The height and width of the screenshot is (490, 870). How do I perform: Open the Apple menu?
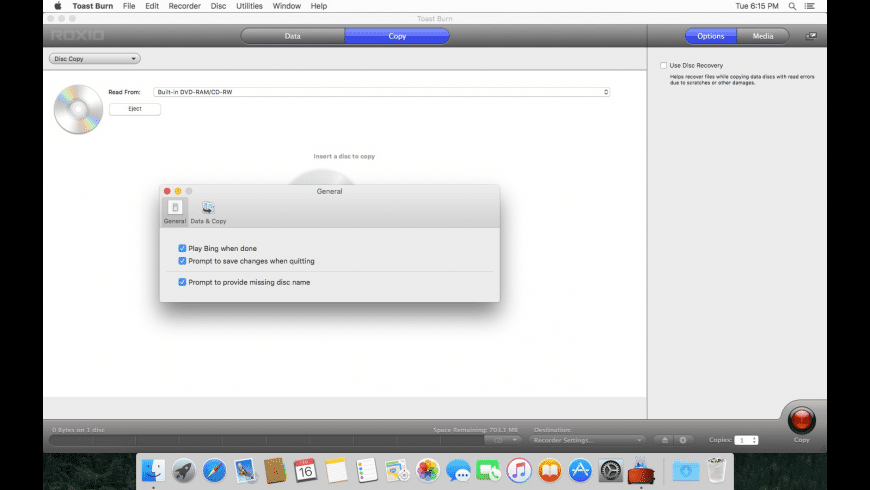(x=58, y=6)
